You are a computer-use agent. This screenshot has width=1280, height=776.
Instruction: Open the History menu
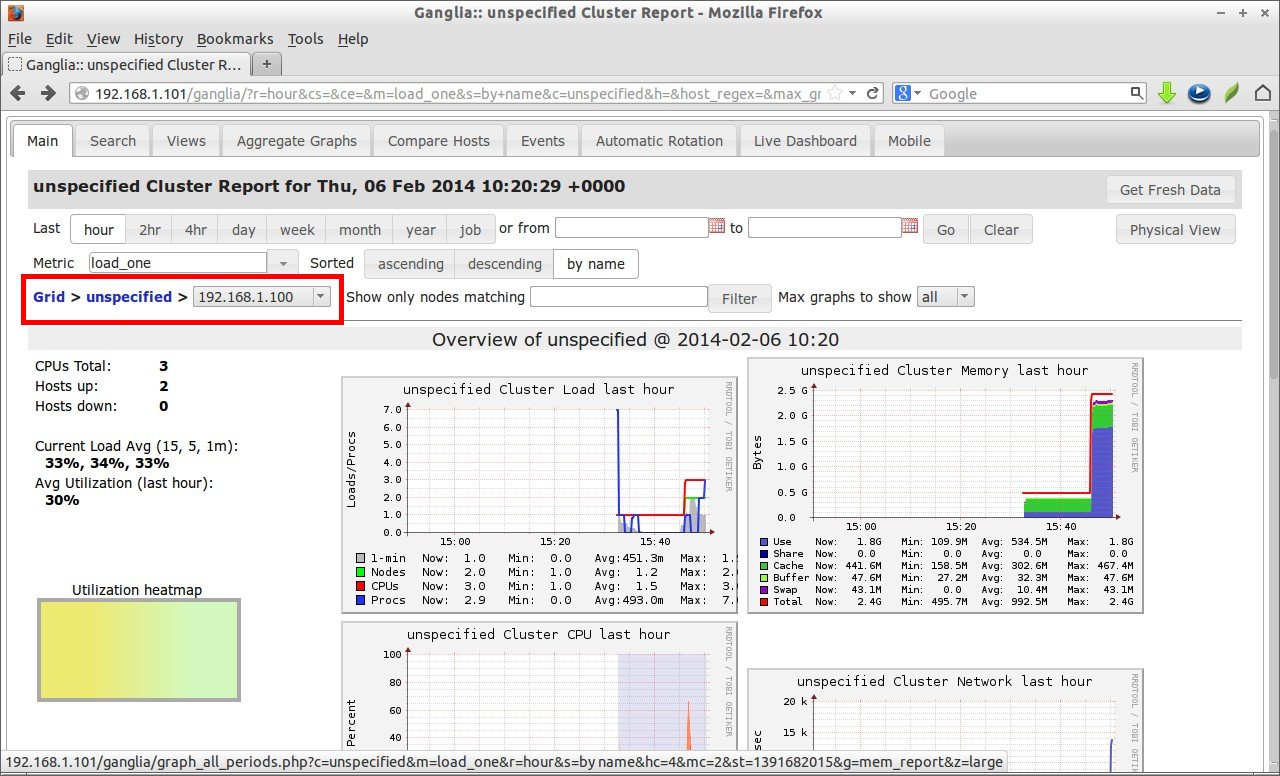(158, 39)
